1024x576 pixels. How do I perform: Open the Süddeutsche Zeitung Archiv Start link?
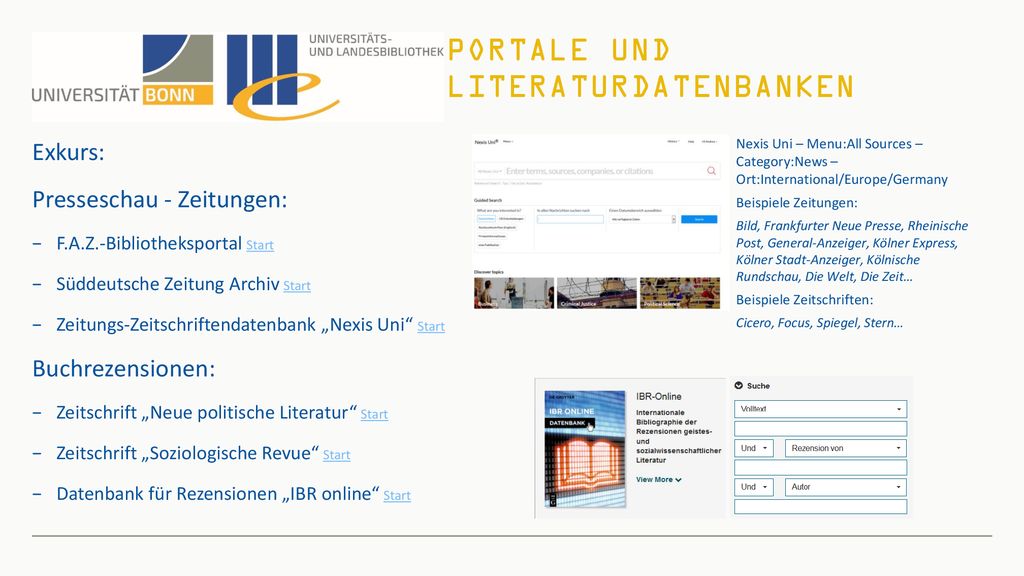pos(296,286)
